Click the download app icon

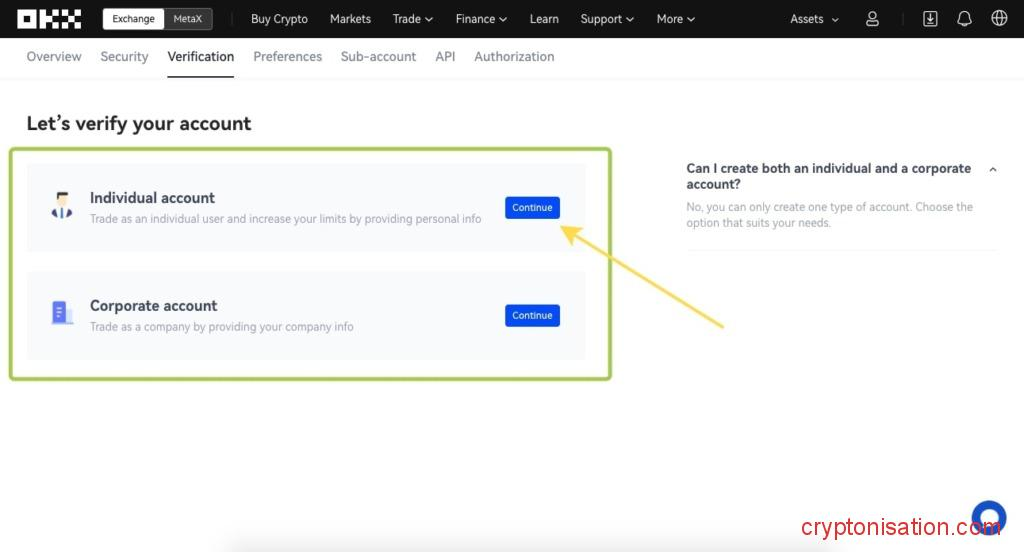click(x=930, y=19)
